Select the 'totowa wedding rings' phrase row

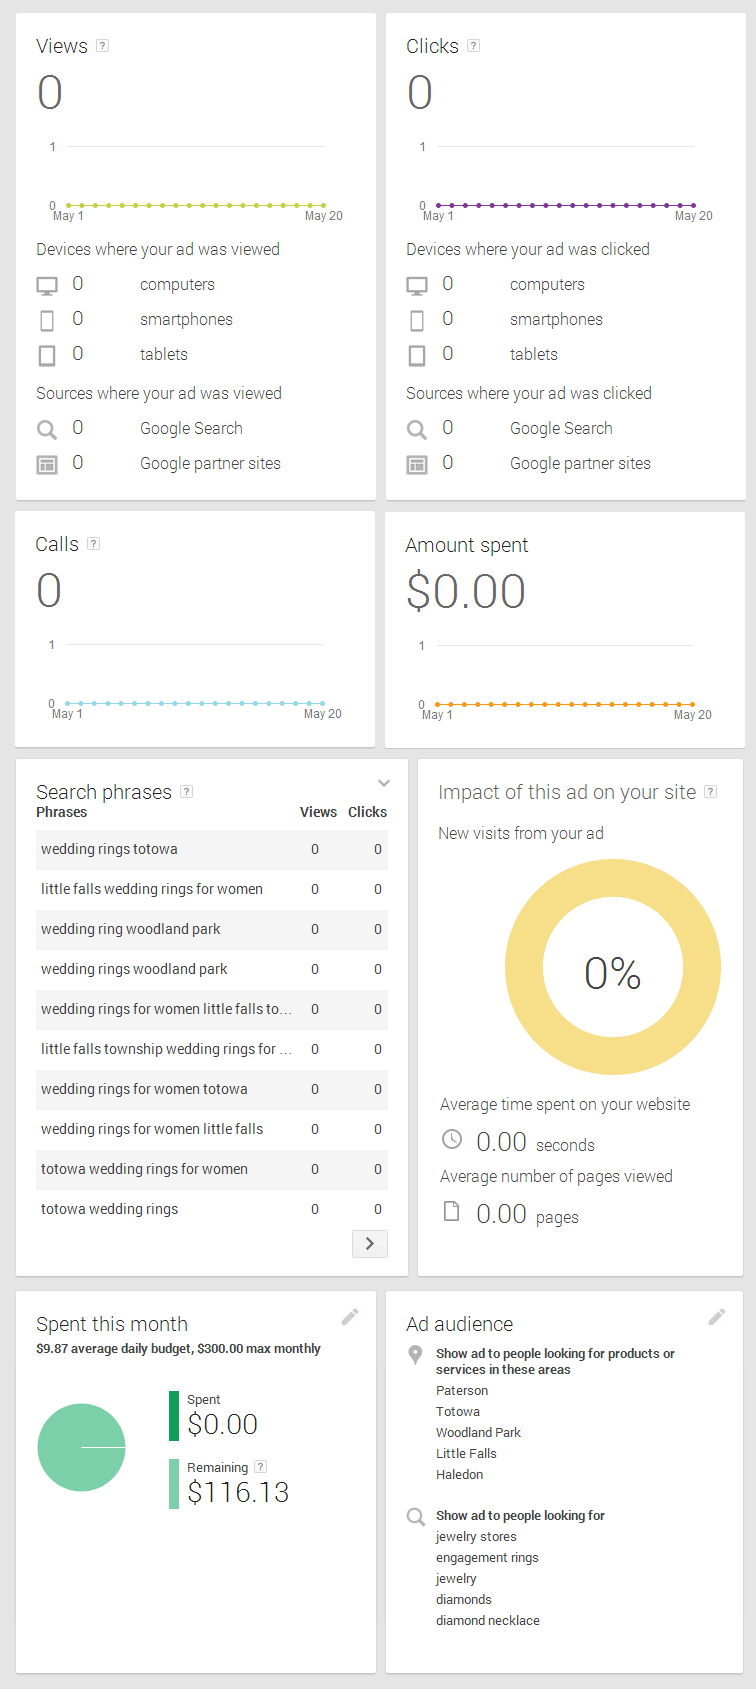click(x=212, y=1210)
